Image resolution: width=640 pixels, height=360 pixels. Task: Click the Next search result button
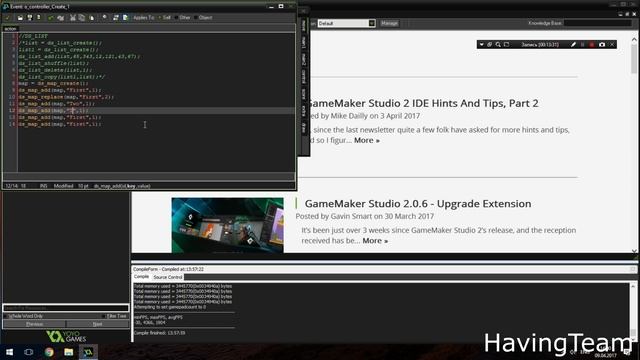[98, 324]
